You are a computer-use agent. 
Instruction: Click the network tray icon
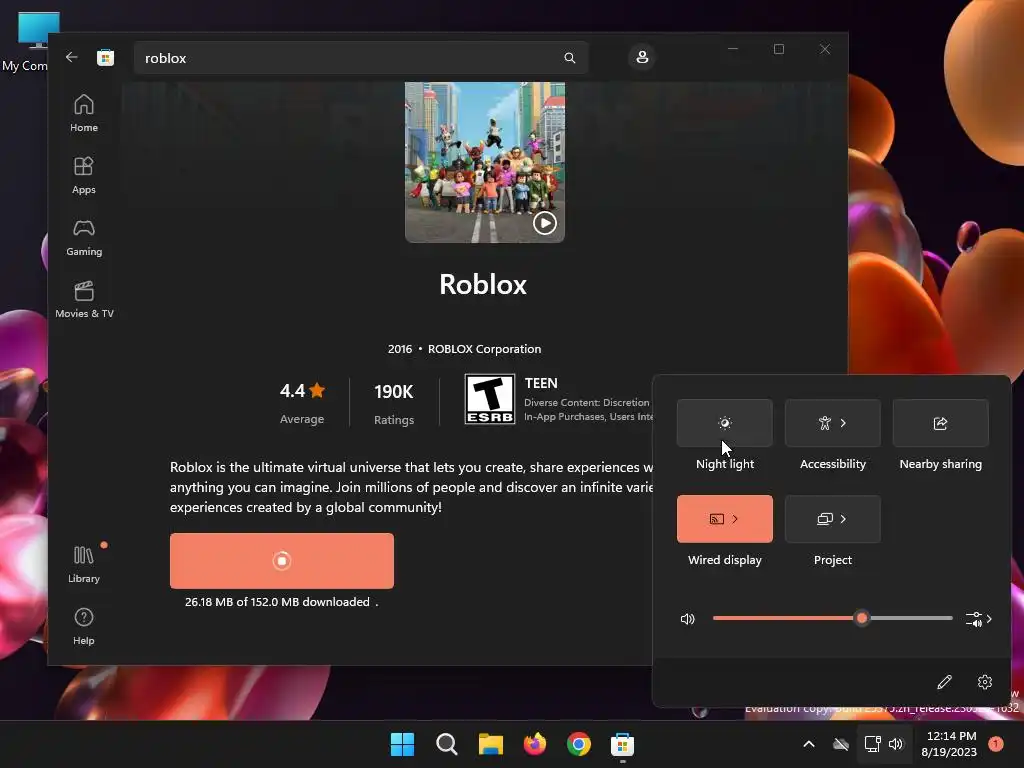coord(872,744)
